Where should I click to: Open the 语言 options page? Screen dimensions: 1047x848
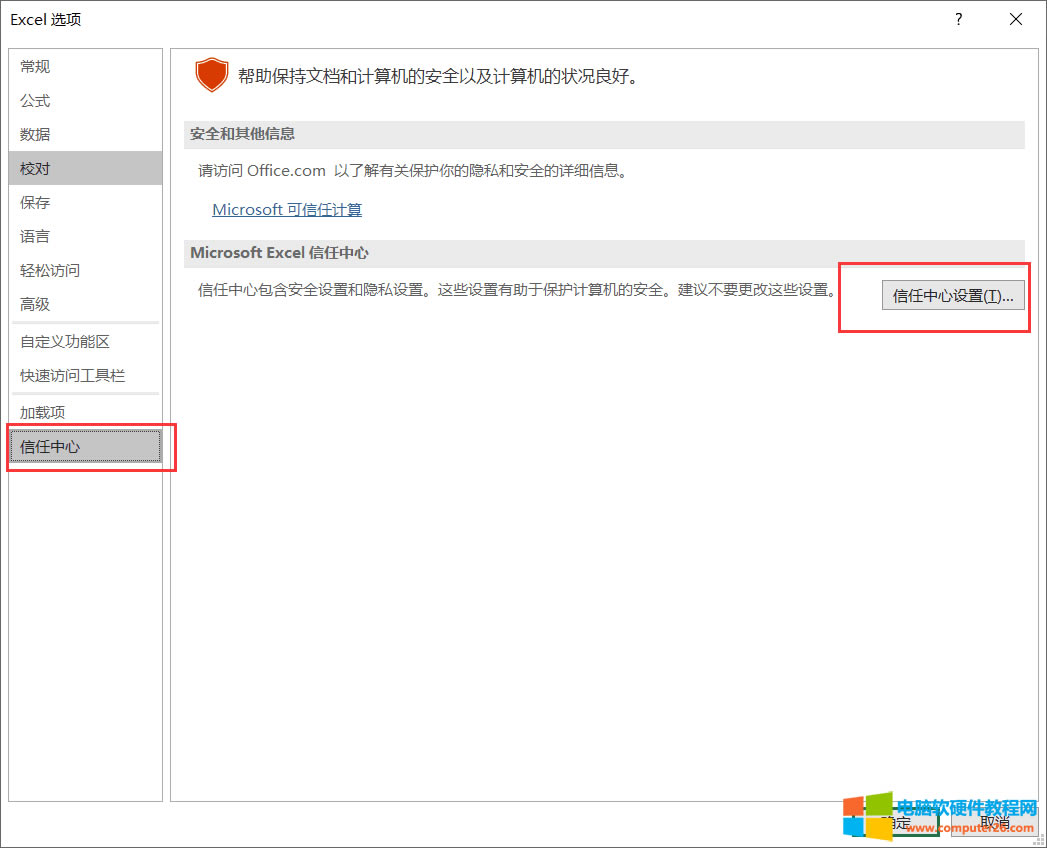(34, 236)
